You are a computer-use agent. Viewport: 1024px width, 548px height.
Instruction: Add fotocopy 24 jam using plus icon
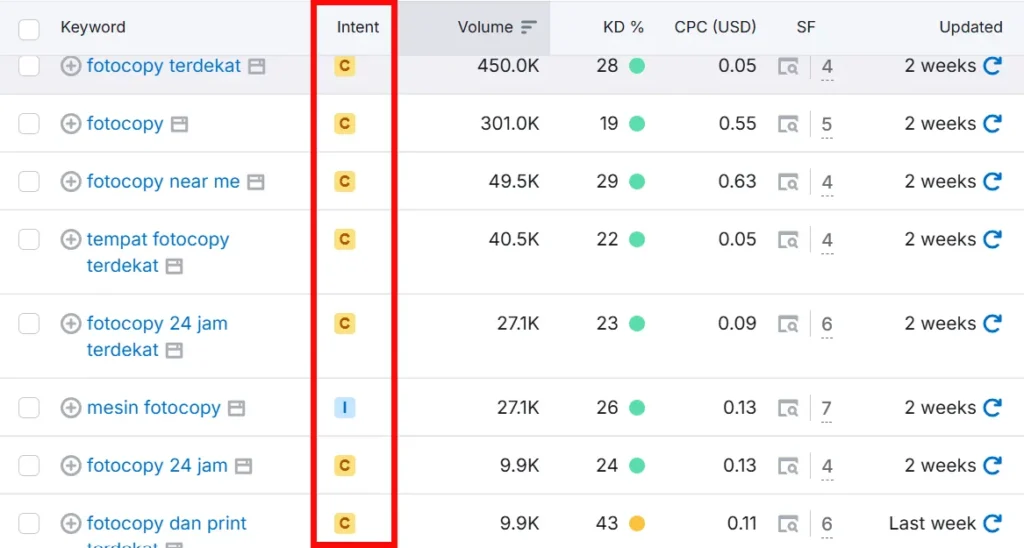click(x=71, y=466)
